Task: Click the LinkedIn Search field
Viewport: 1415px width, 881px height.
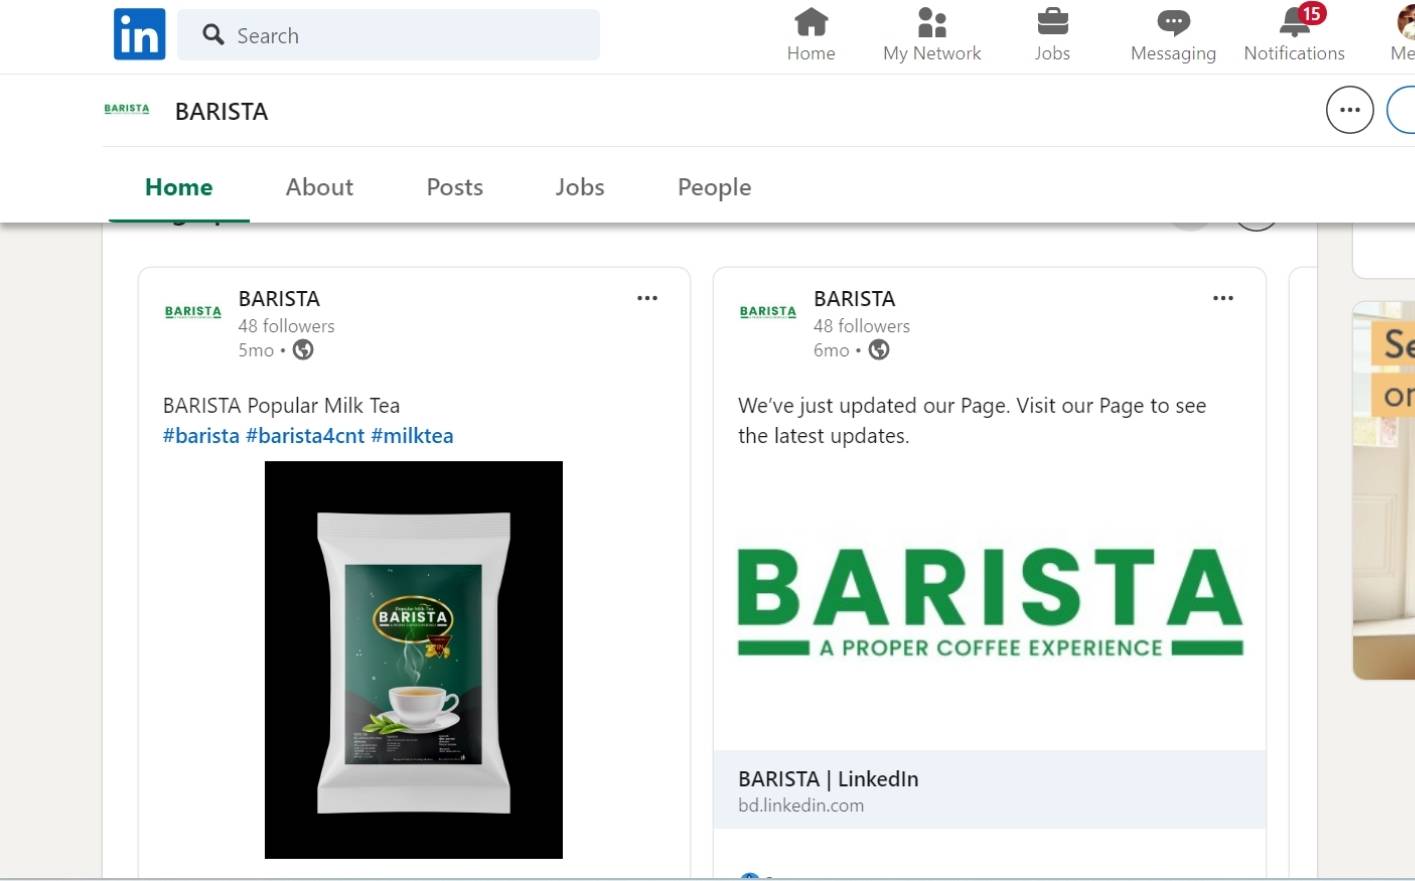Action: click(x=400, y=36)
